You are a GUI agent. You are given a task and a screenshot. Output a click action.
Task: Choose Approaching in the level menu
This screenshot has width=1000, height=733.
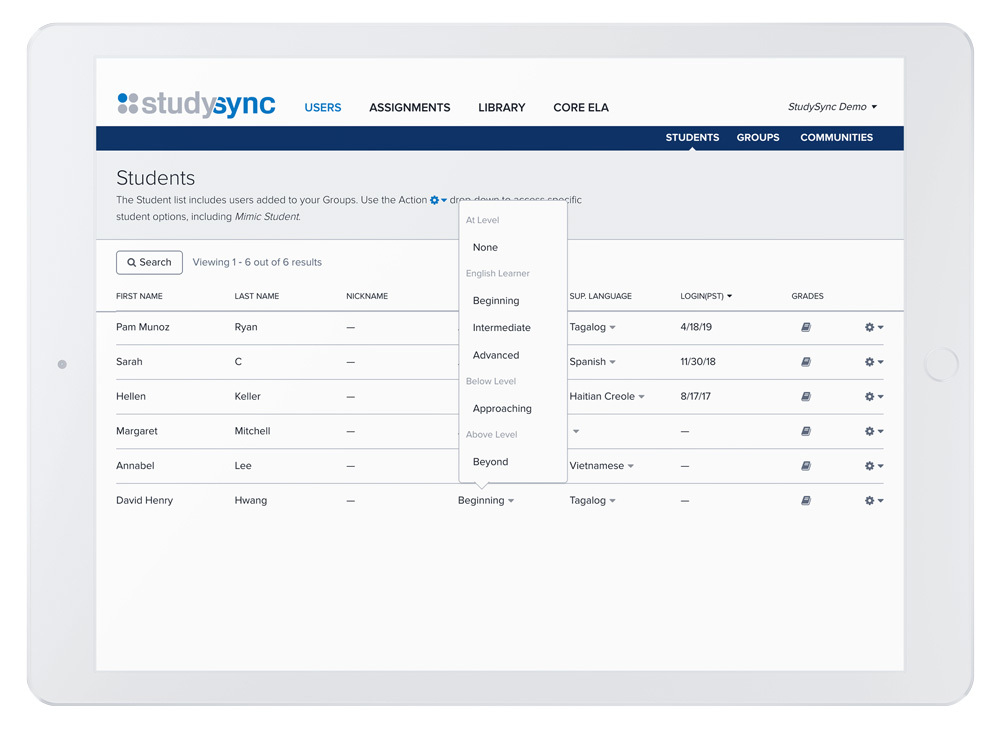[x=502, y=409]
